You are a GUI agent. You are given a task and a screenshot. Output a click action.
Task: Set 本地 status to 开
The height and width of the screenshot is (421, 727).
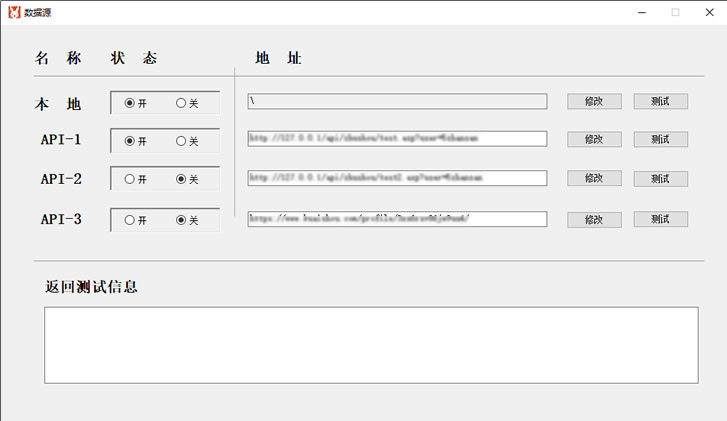coord(130,103)
